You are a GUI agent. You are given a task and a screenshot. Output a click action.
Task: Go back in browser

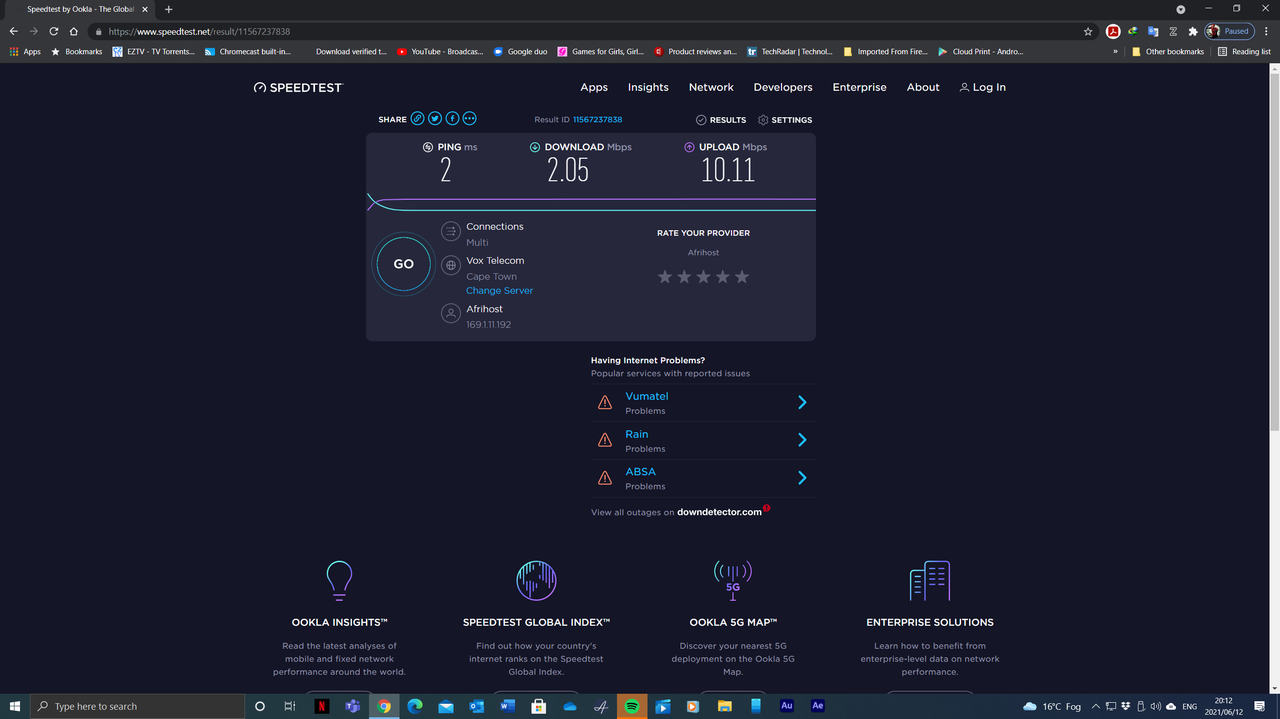click(x=14, y=31)
